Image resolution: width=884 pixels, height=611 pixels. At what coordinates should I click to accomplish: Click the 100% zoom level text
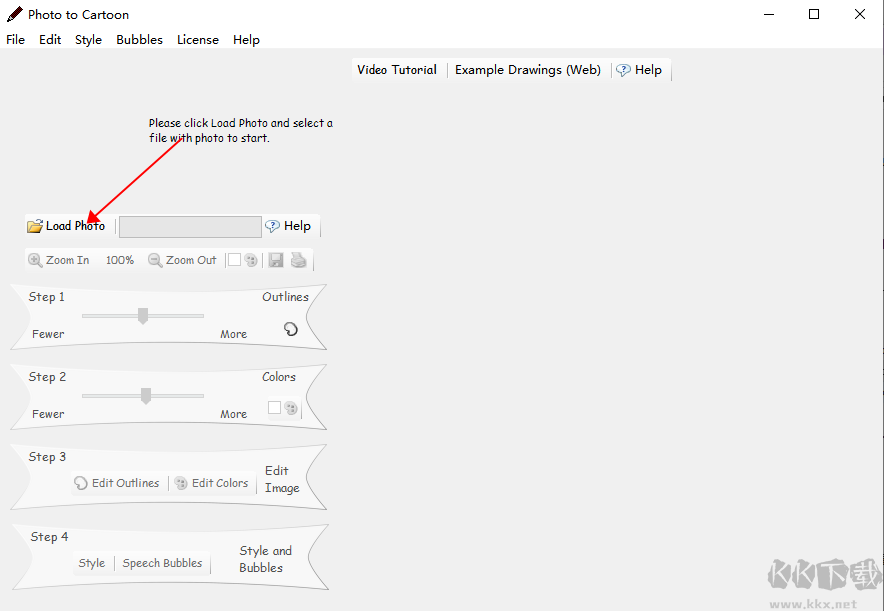pos(120,260)
